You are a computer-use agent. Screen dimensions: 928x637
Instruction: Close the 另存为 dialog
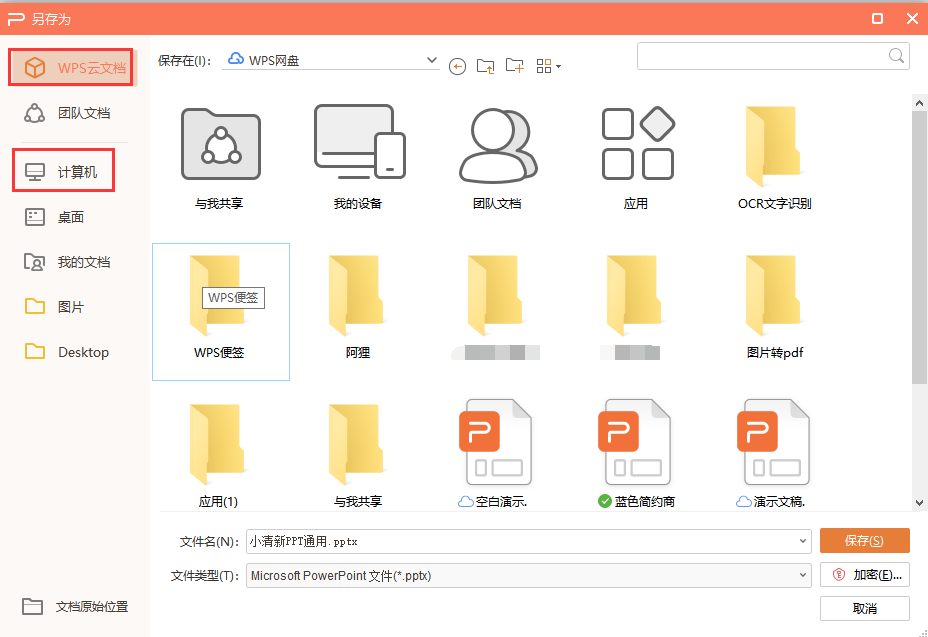click(x=912, y=19)
